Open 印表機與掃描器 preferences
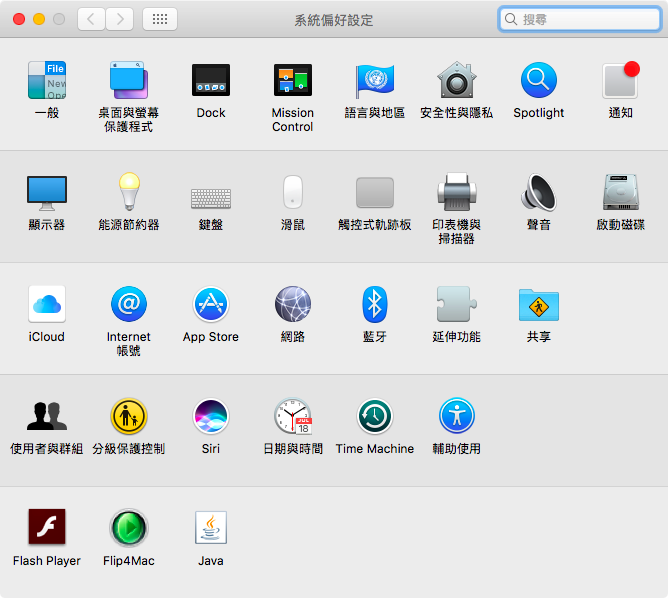This screenshot has height=598, width=668. (x=457, y=192)
